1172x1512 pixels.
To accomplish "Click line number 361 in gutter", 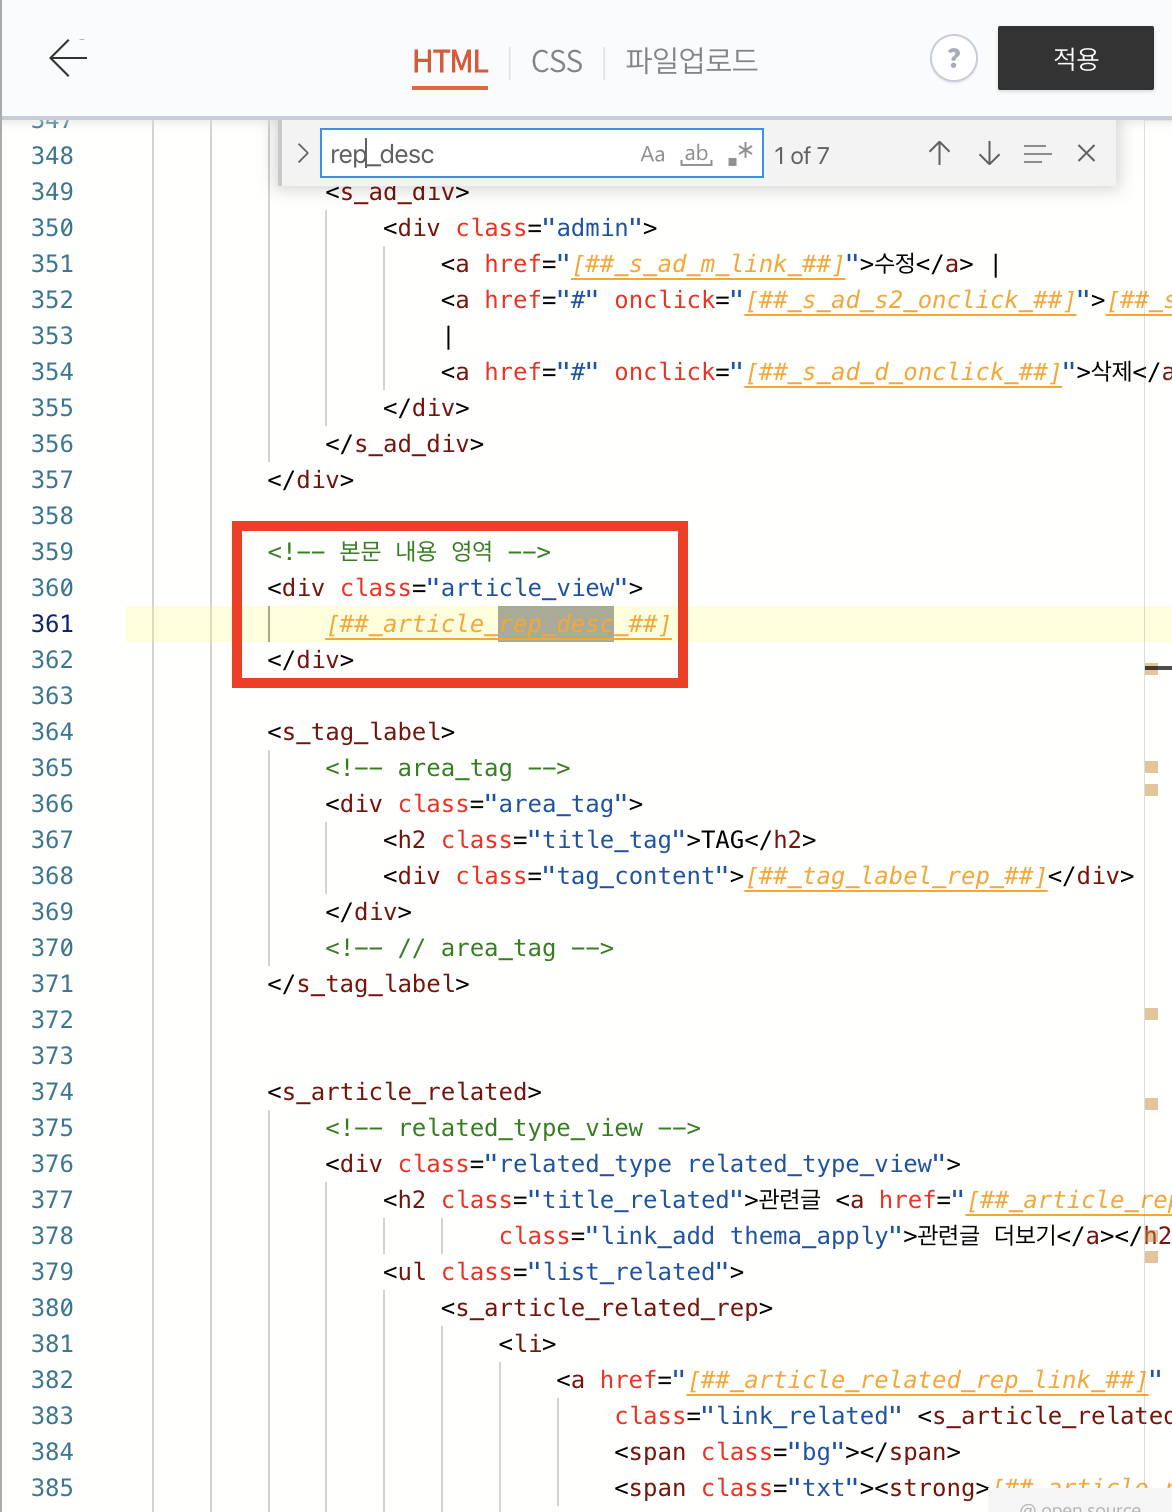I will [52, 624].
